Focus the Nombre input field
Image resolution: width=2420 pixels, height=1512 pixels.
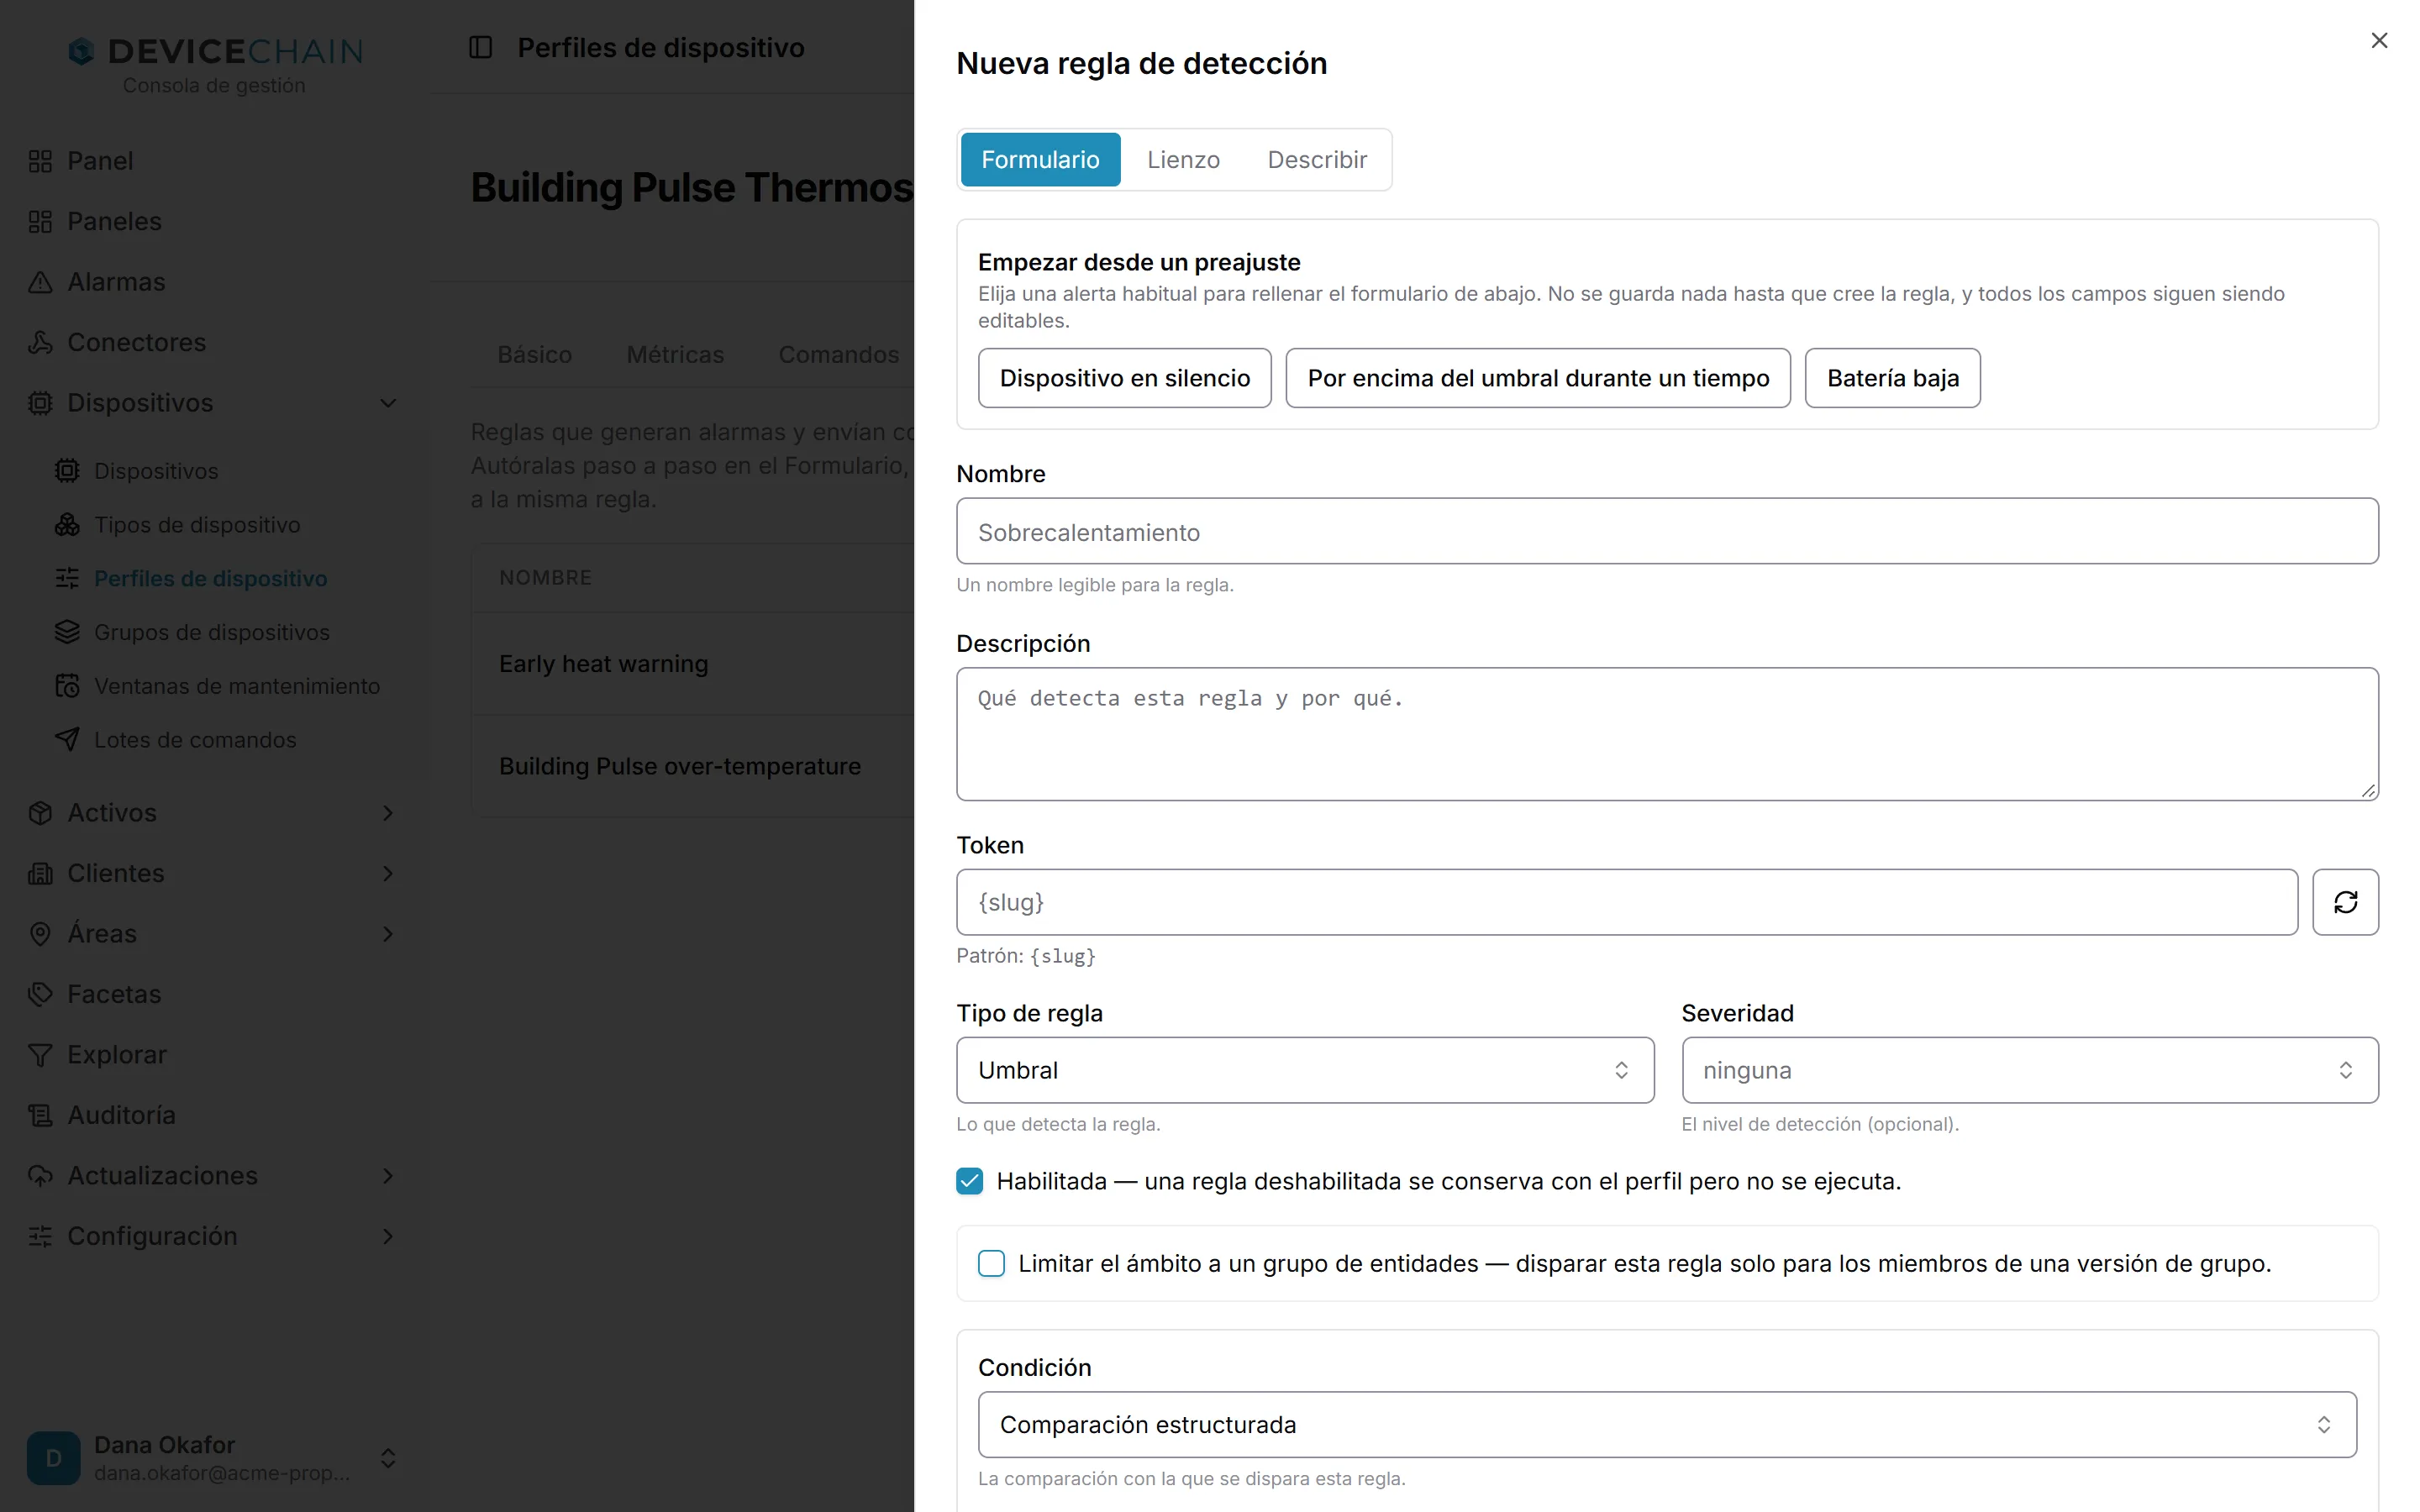point(1667,531)
